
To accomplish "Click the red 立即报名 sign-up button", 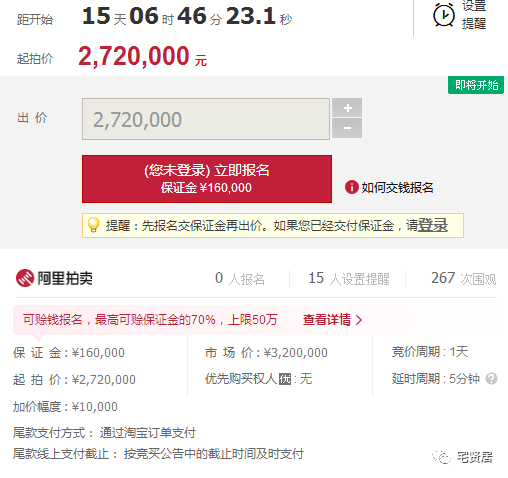I will click(207, 179).
